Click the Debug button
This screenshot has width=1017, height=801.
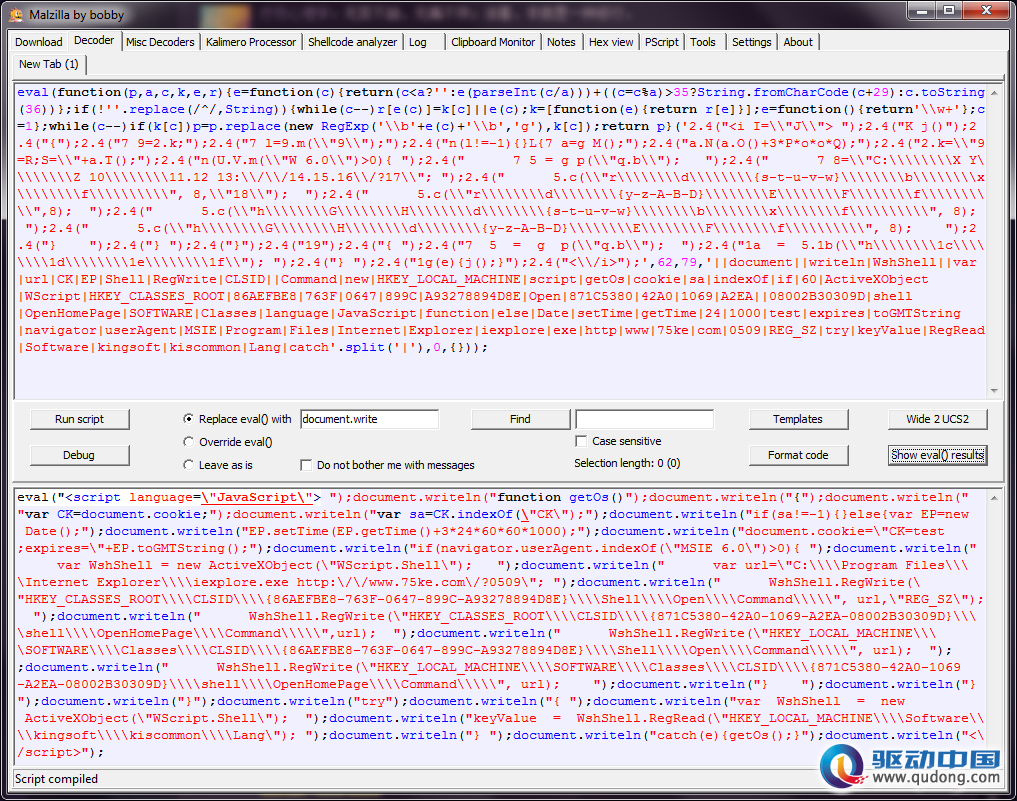click(79, 455)
